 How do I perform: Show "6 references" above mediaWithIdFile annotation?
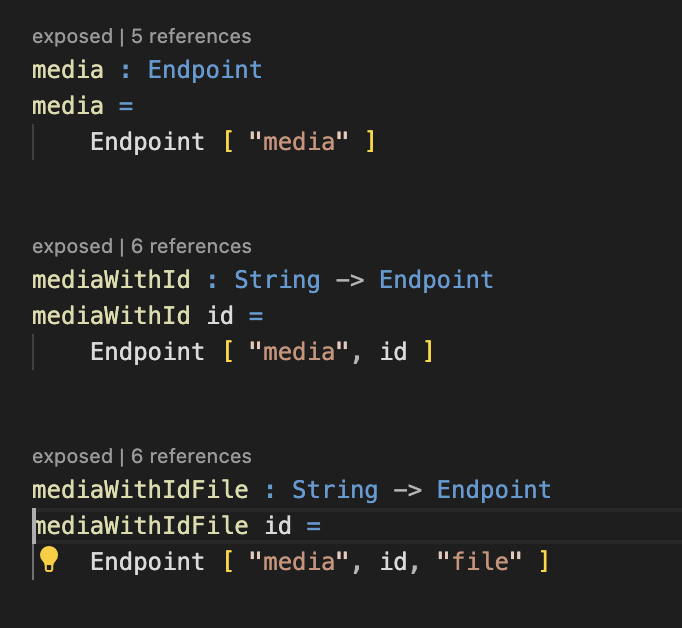pyautogui.click(x=191, y=457)
